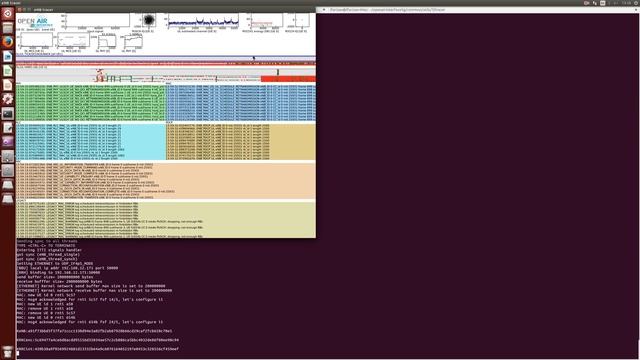Click the small rightmost IQ plot in top row

coord(302,20)
